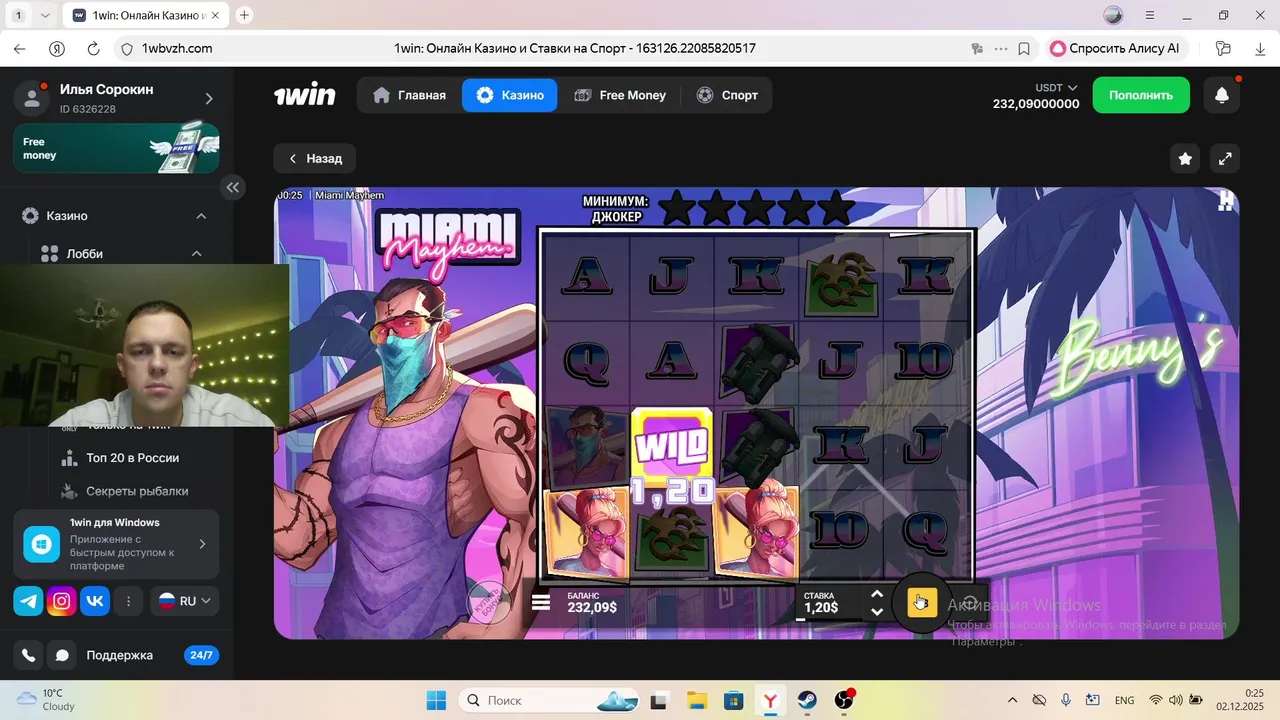Open the notifications bell

tap(1222, 95)
